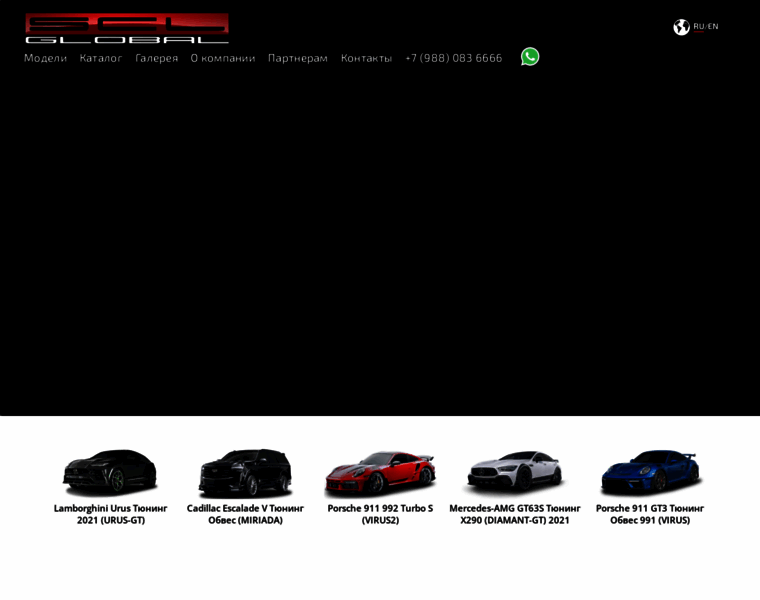Switch language to EN
The height and width of the screenshot is (600, 760).
click(713, 27)
